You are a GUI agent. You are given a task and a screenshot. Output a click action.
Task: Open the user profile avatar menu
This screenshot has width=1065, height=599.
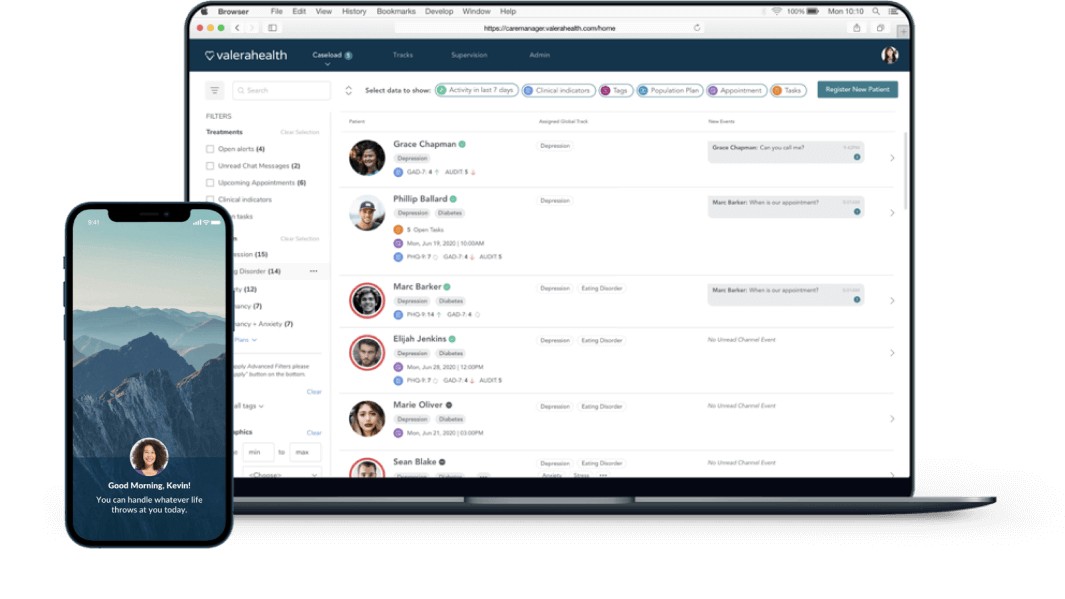tap(889, 56)
